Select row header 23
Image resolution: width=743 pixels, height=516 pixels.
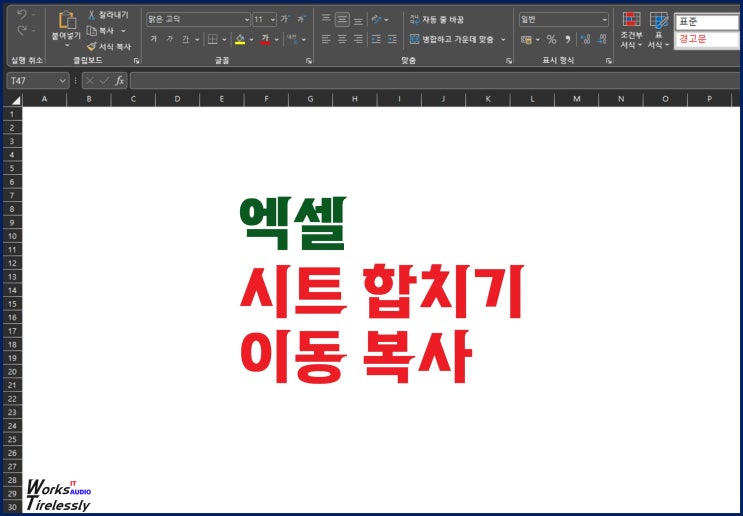click(12, 412)
